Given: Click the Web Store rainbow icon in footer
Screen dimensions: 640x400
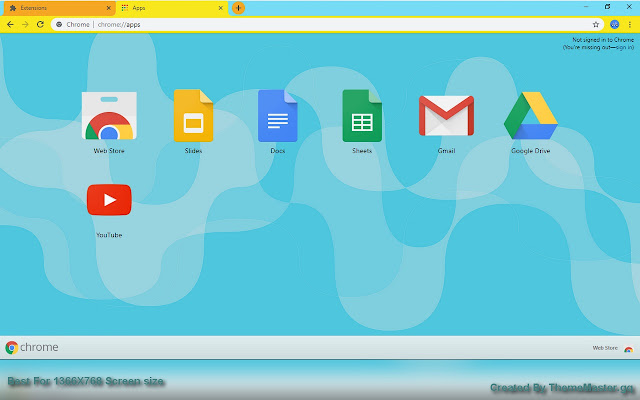Looking at the screenshot, I should click(629, 349).
